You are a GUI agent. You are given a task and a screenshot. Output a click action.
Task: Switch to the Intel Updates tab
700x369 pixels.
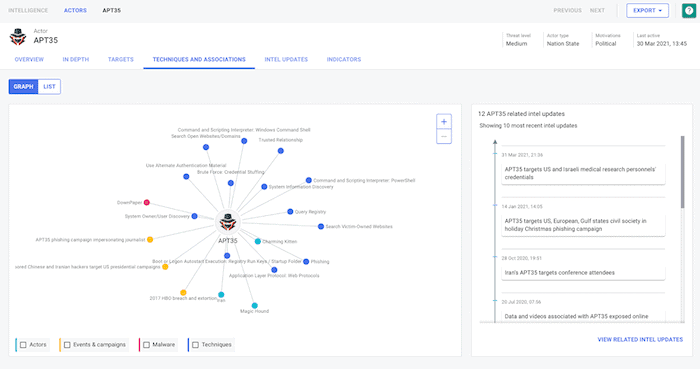[286, 59]
